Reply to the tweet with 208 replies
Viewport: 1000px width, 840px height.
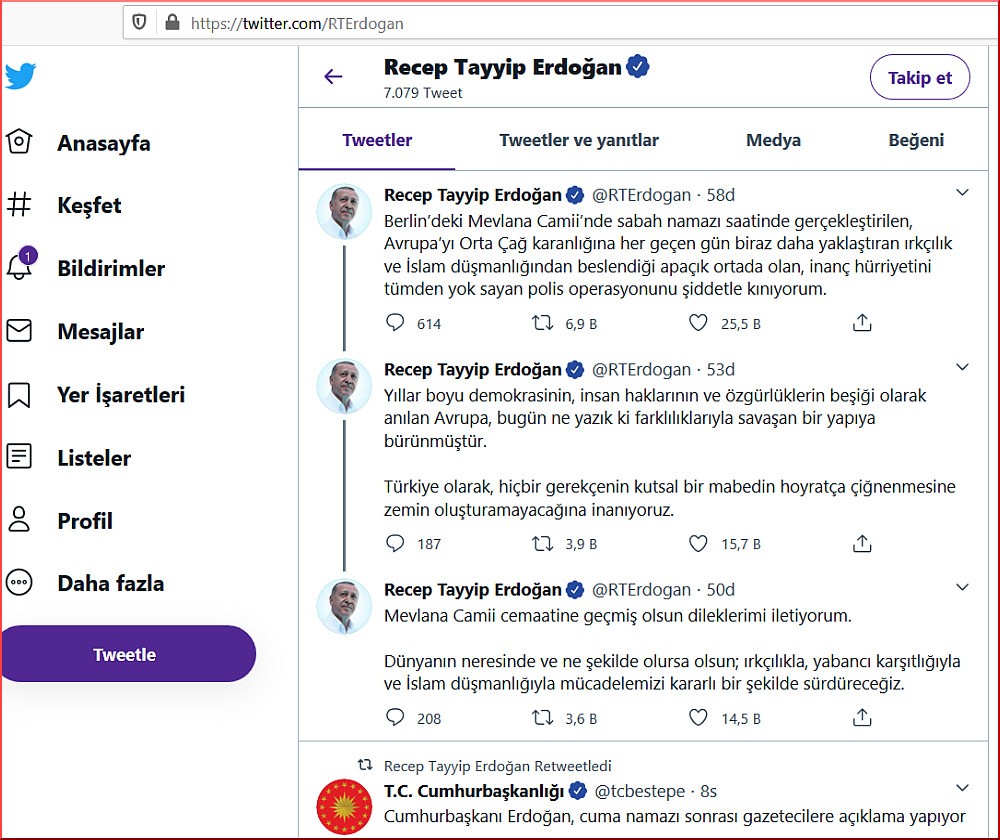395,718
